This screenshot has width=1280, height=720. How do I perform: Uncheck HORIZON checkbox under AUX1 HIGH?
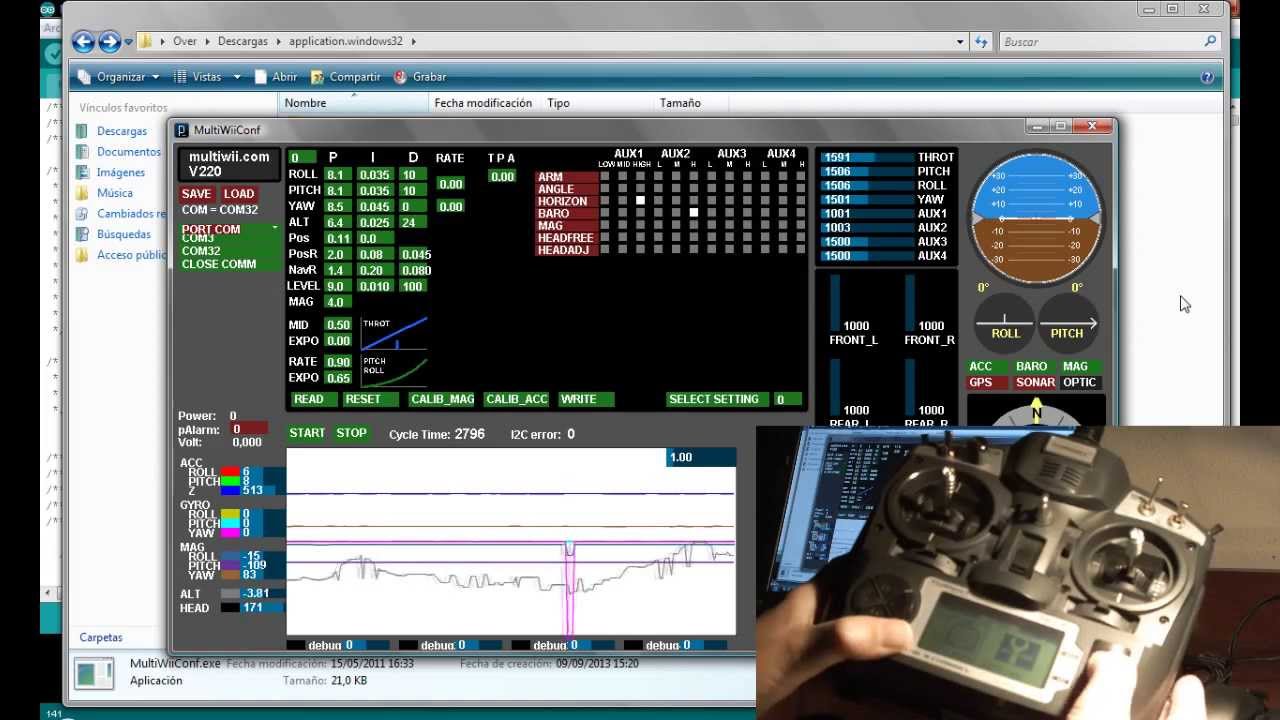pos(641,201)
